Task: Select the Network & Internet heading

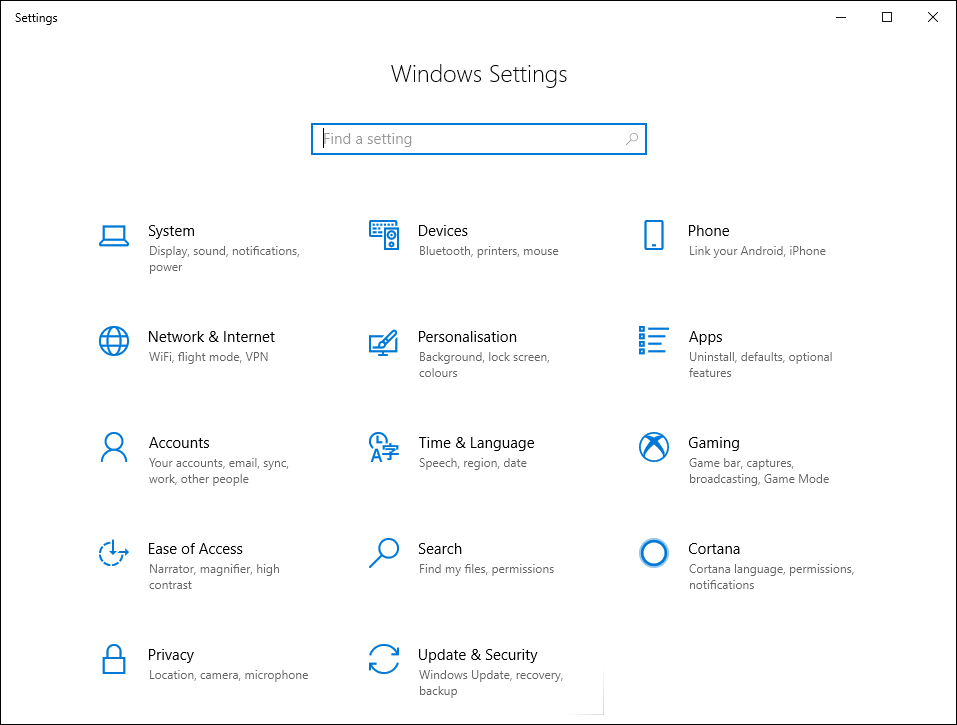Action: [211, 337]
